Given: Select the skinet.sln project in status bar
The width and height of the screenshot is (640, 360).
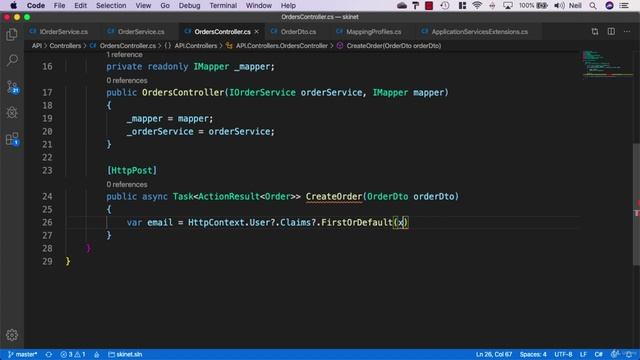Looking at the screenshot, I should 125,354.
